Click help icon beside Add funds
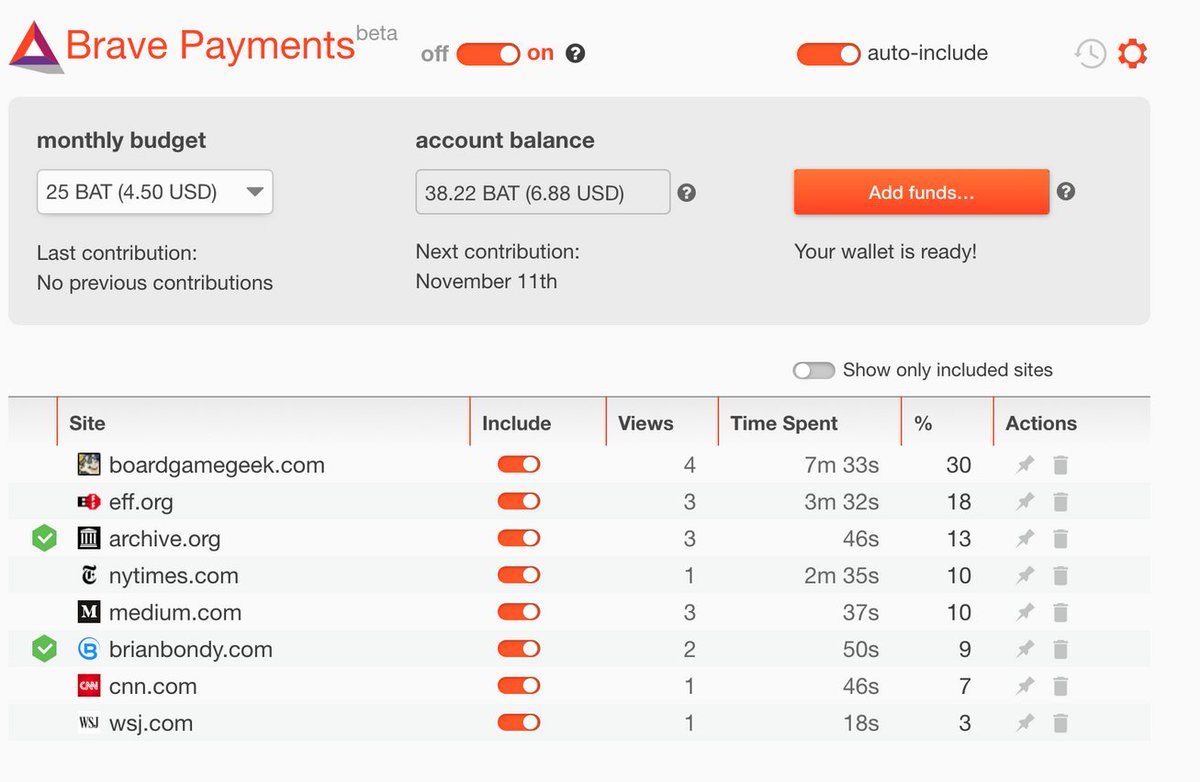 [1066, 191]
